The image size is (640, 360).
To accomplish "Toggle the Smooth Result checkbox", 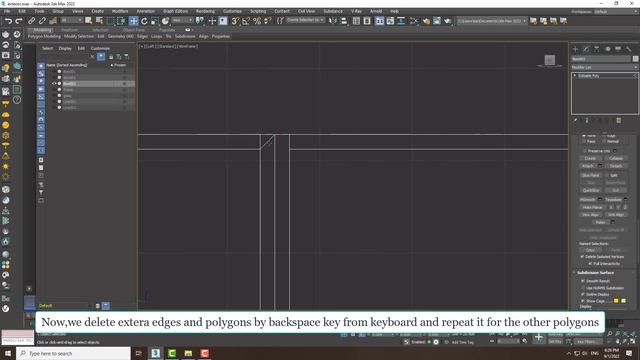I will (583, 281).
